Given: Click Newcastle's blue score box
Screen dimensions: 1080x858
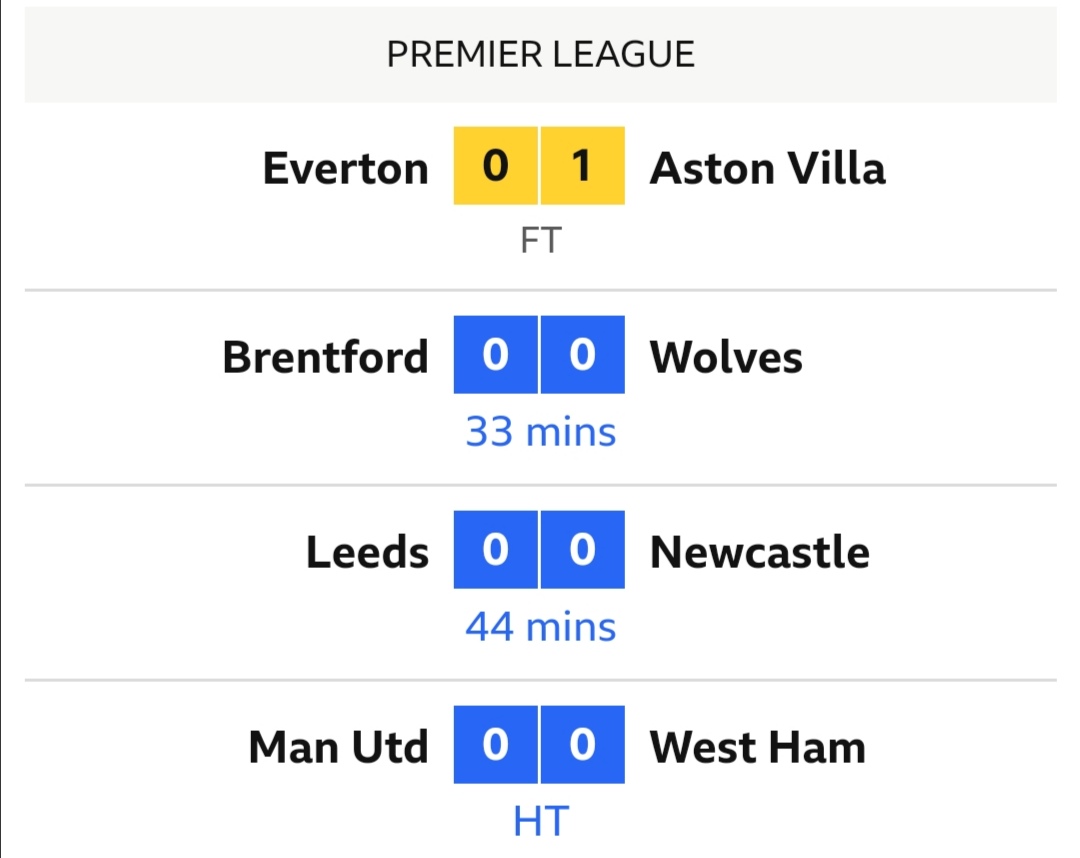Looking at the screenshot, I should pyautogui.click(x=583, y=550).
